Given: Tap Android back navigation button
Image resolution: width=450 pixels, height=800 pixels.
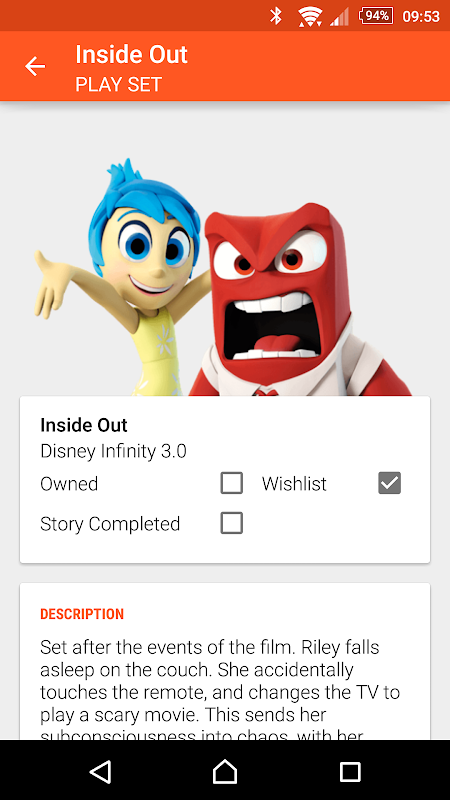Looking at the screenshot, I should coord(100,771).
